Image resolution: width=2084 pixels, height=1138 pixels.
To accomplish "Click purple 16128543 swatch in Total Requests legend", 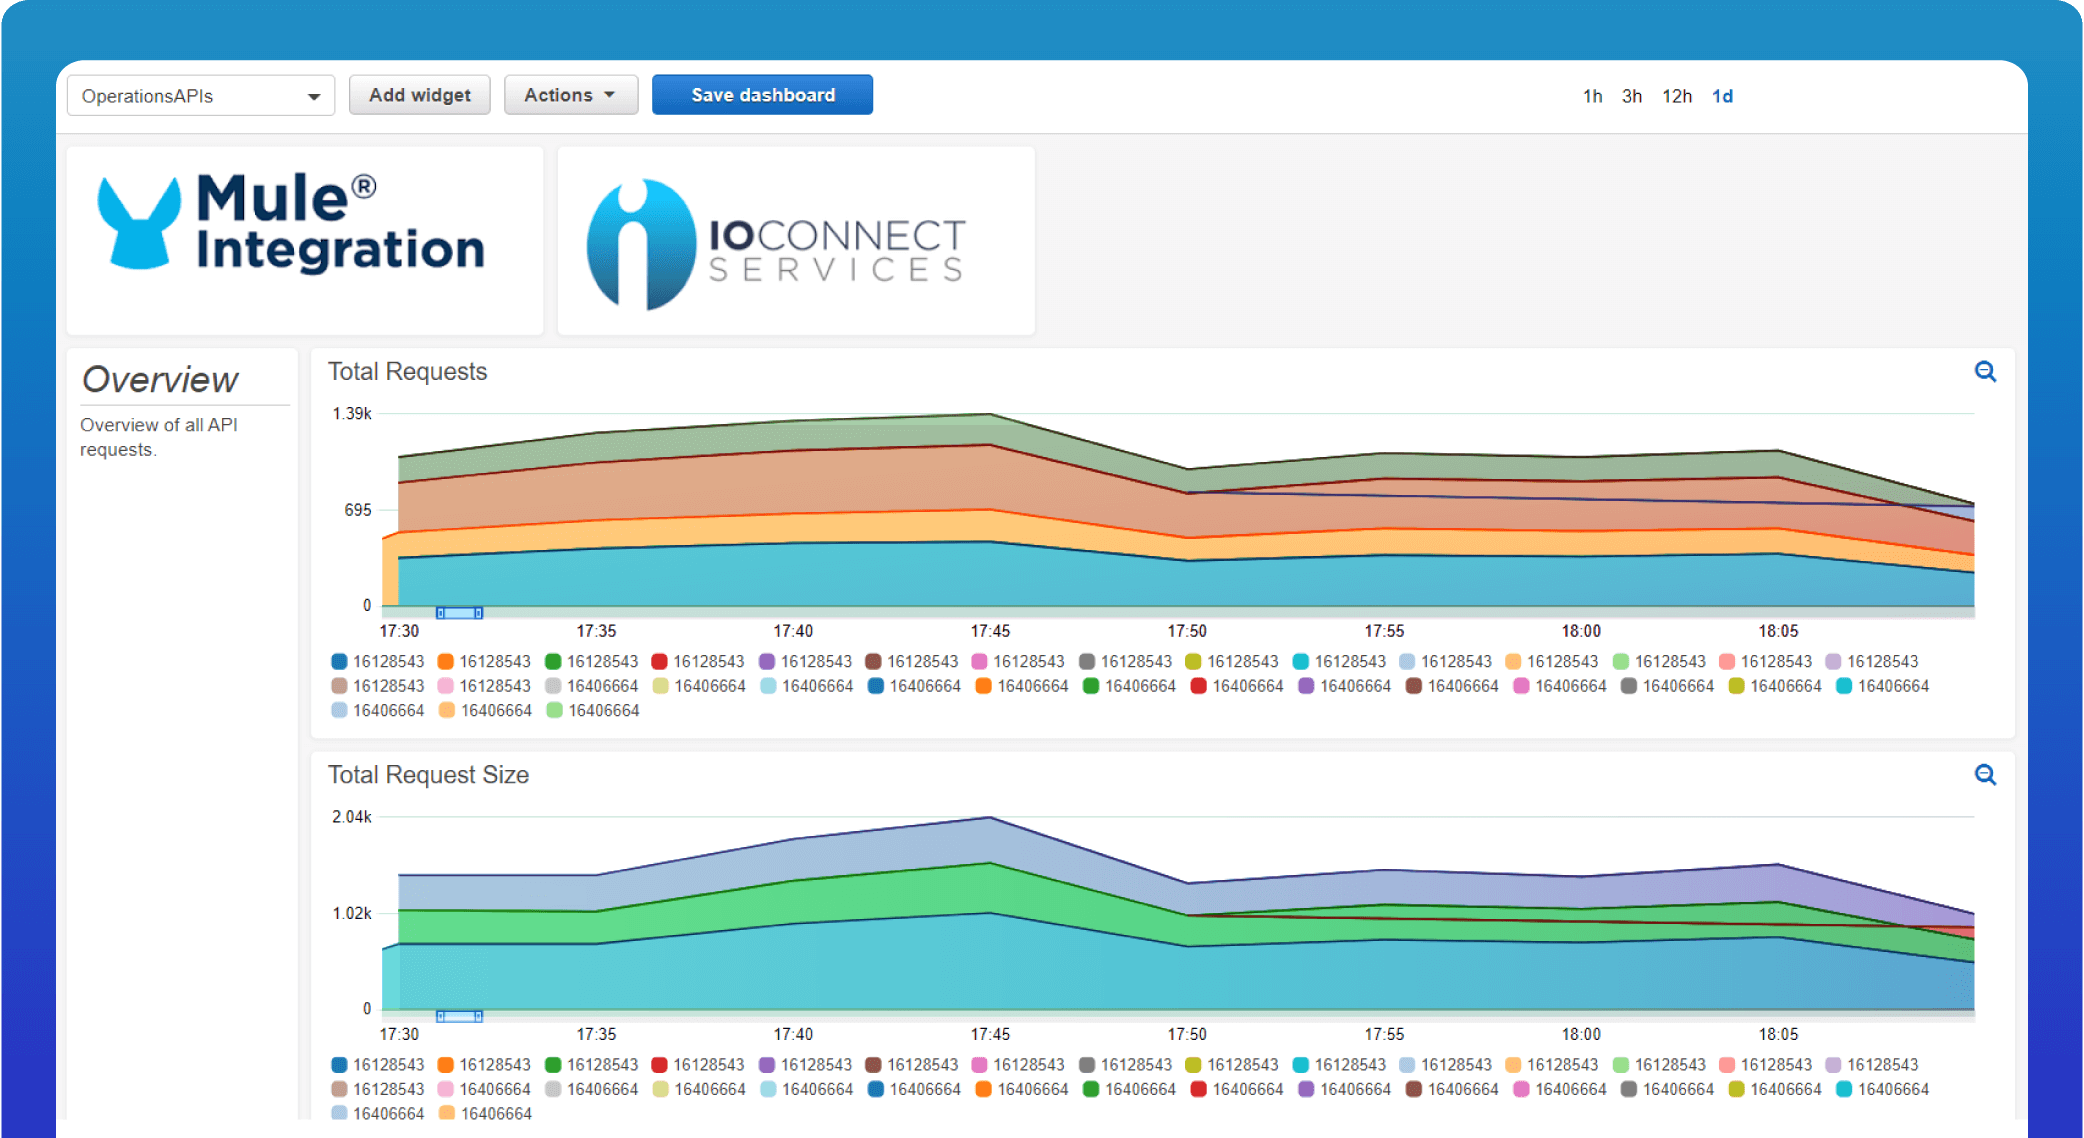I will pyautogui.click(x=767, y=661).
